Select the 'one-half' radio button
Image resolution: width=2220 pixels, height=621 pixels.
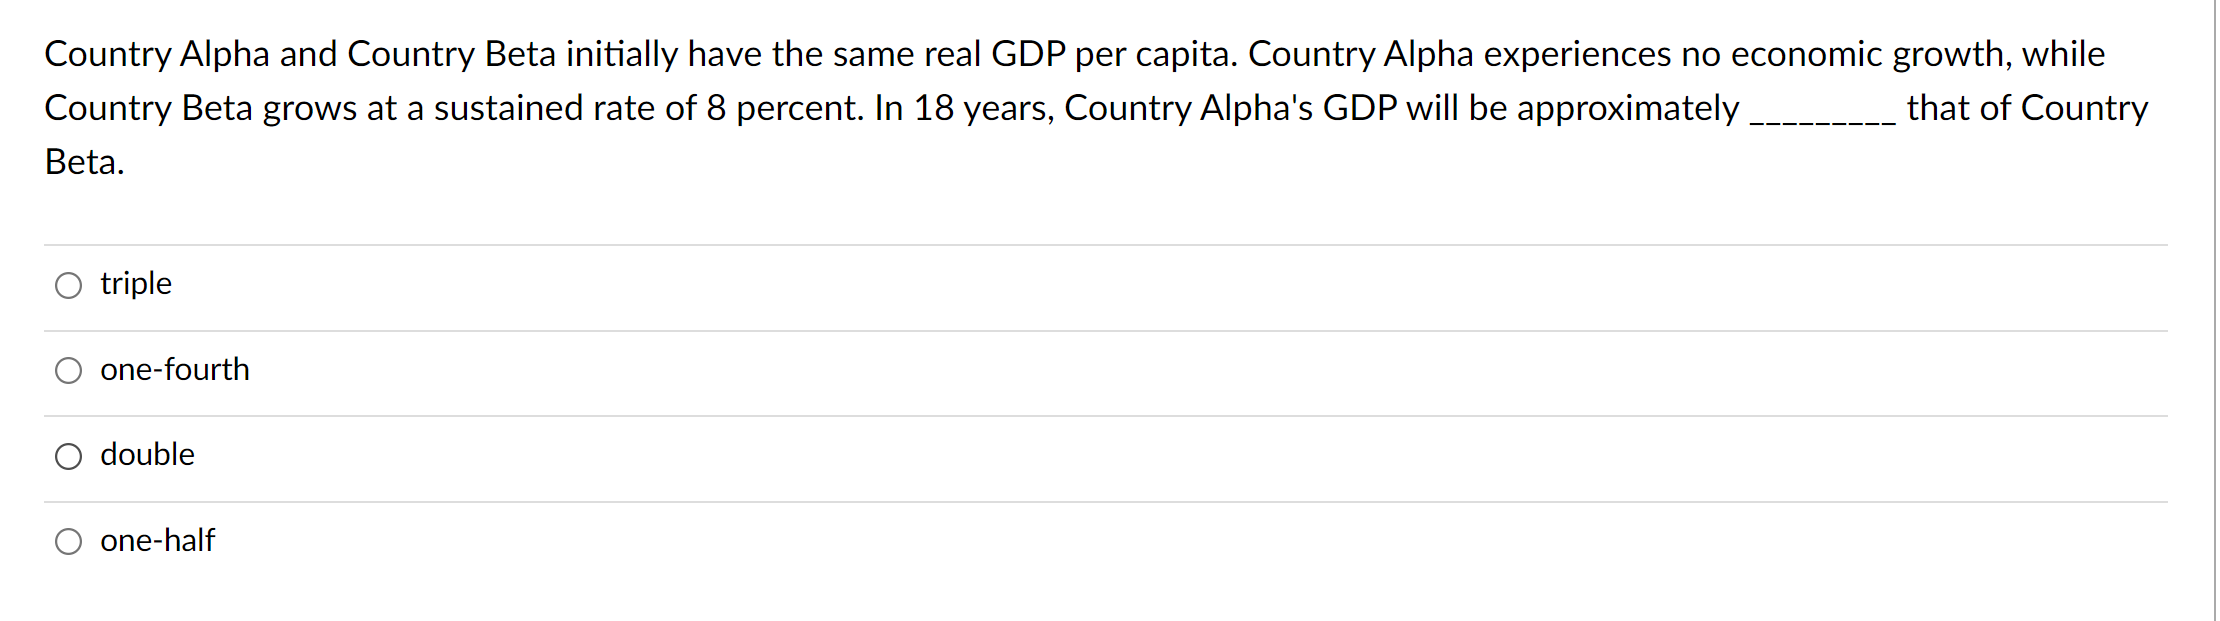point(68,540)
